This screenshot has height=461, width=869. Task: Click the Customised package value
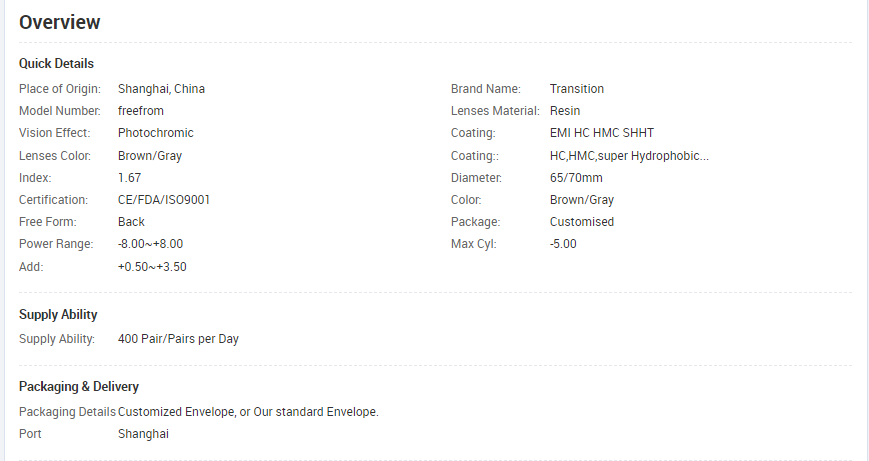581,222
